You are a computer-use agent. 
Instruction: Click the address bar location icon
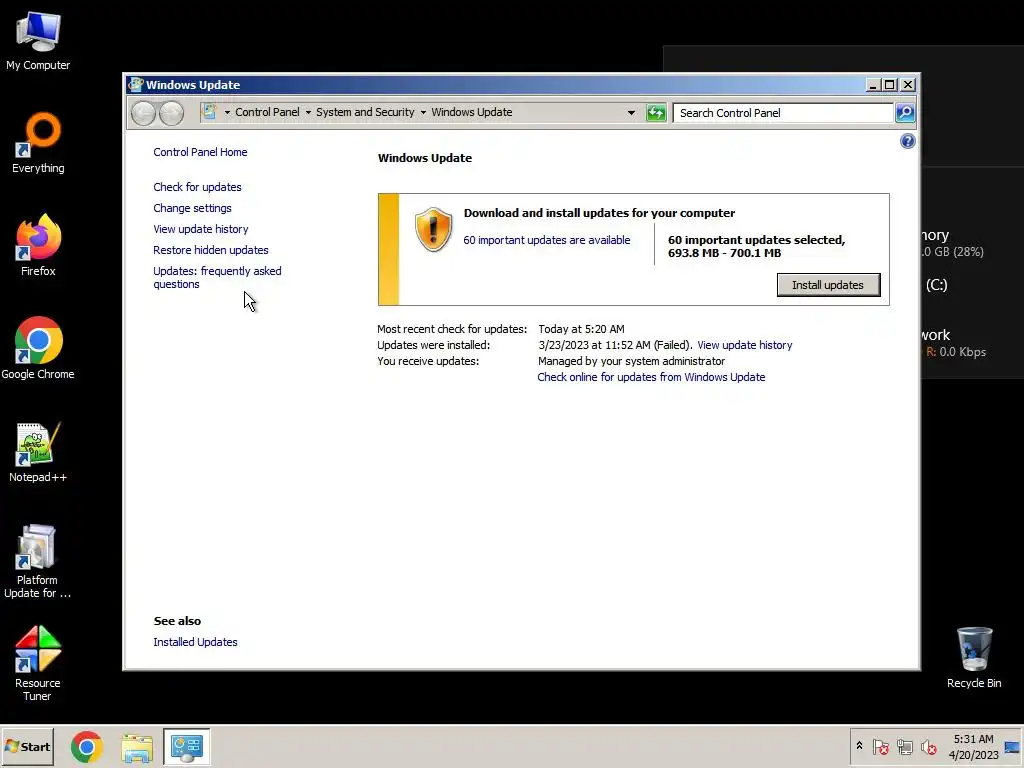click(209, 112)
